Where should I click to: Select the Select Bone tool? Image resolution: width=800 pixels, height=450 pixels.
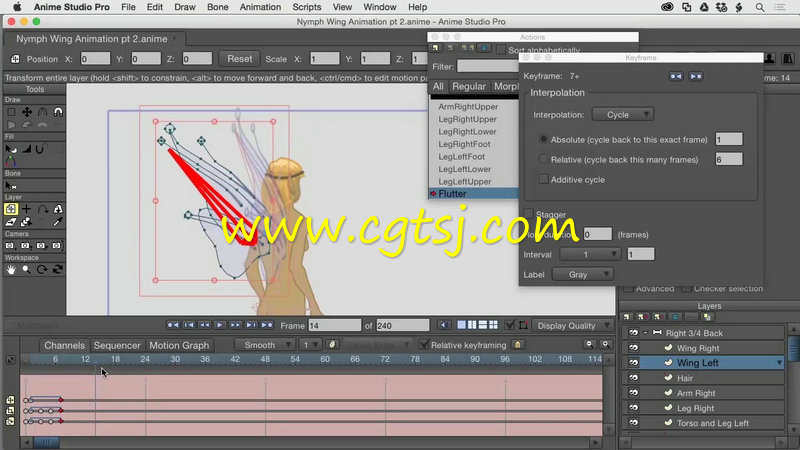pos(11,186)
